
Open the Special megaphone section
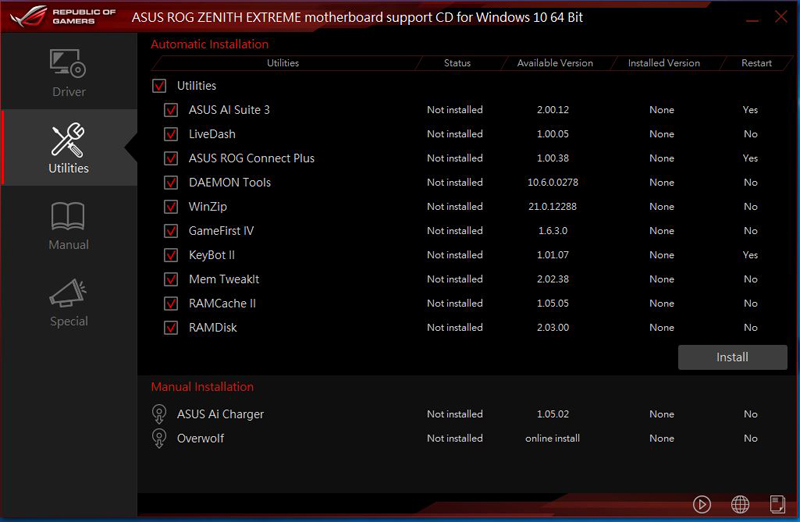pyautogui.click(x=68, y=302)
